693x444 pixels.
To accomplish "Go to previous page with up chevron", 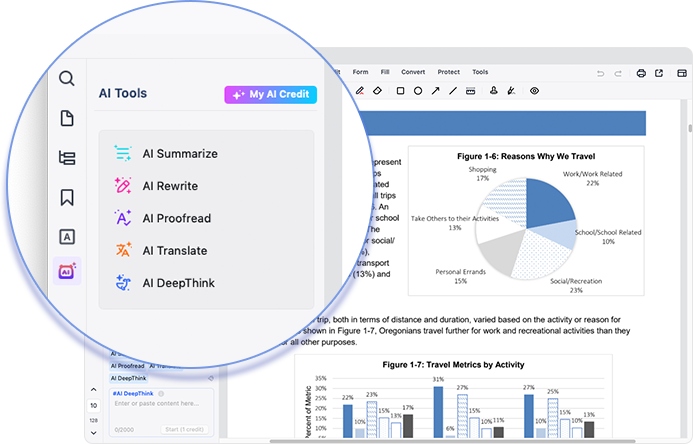I will point(94,389).
